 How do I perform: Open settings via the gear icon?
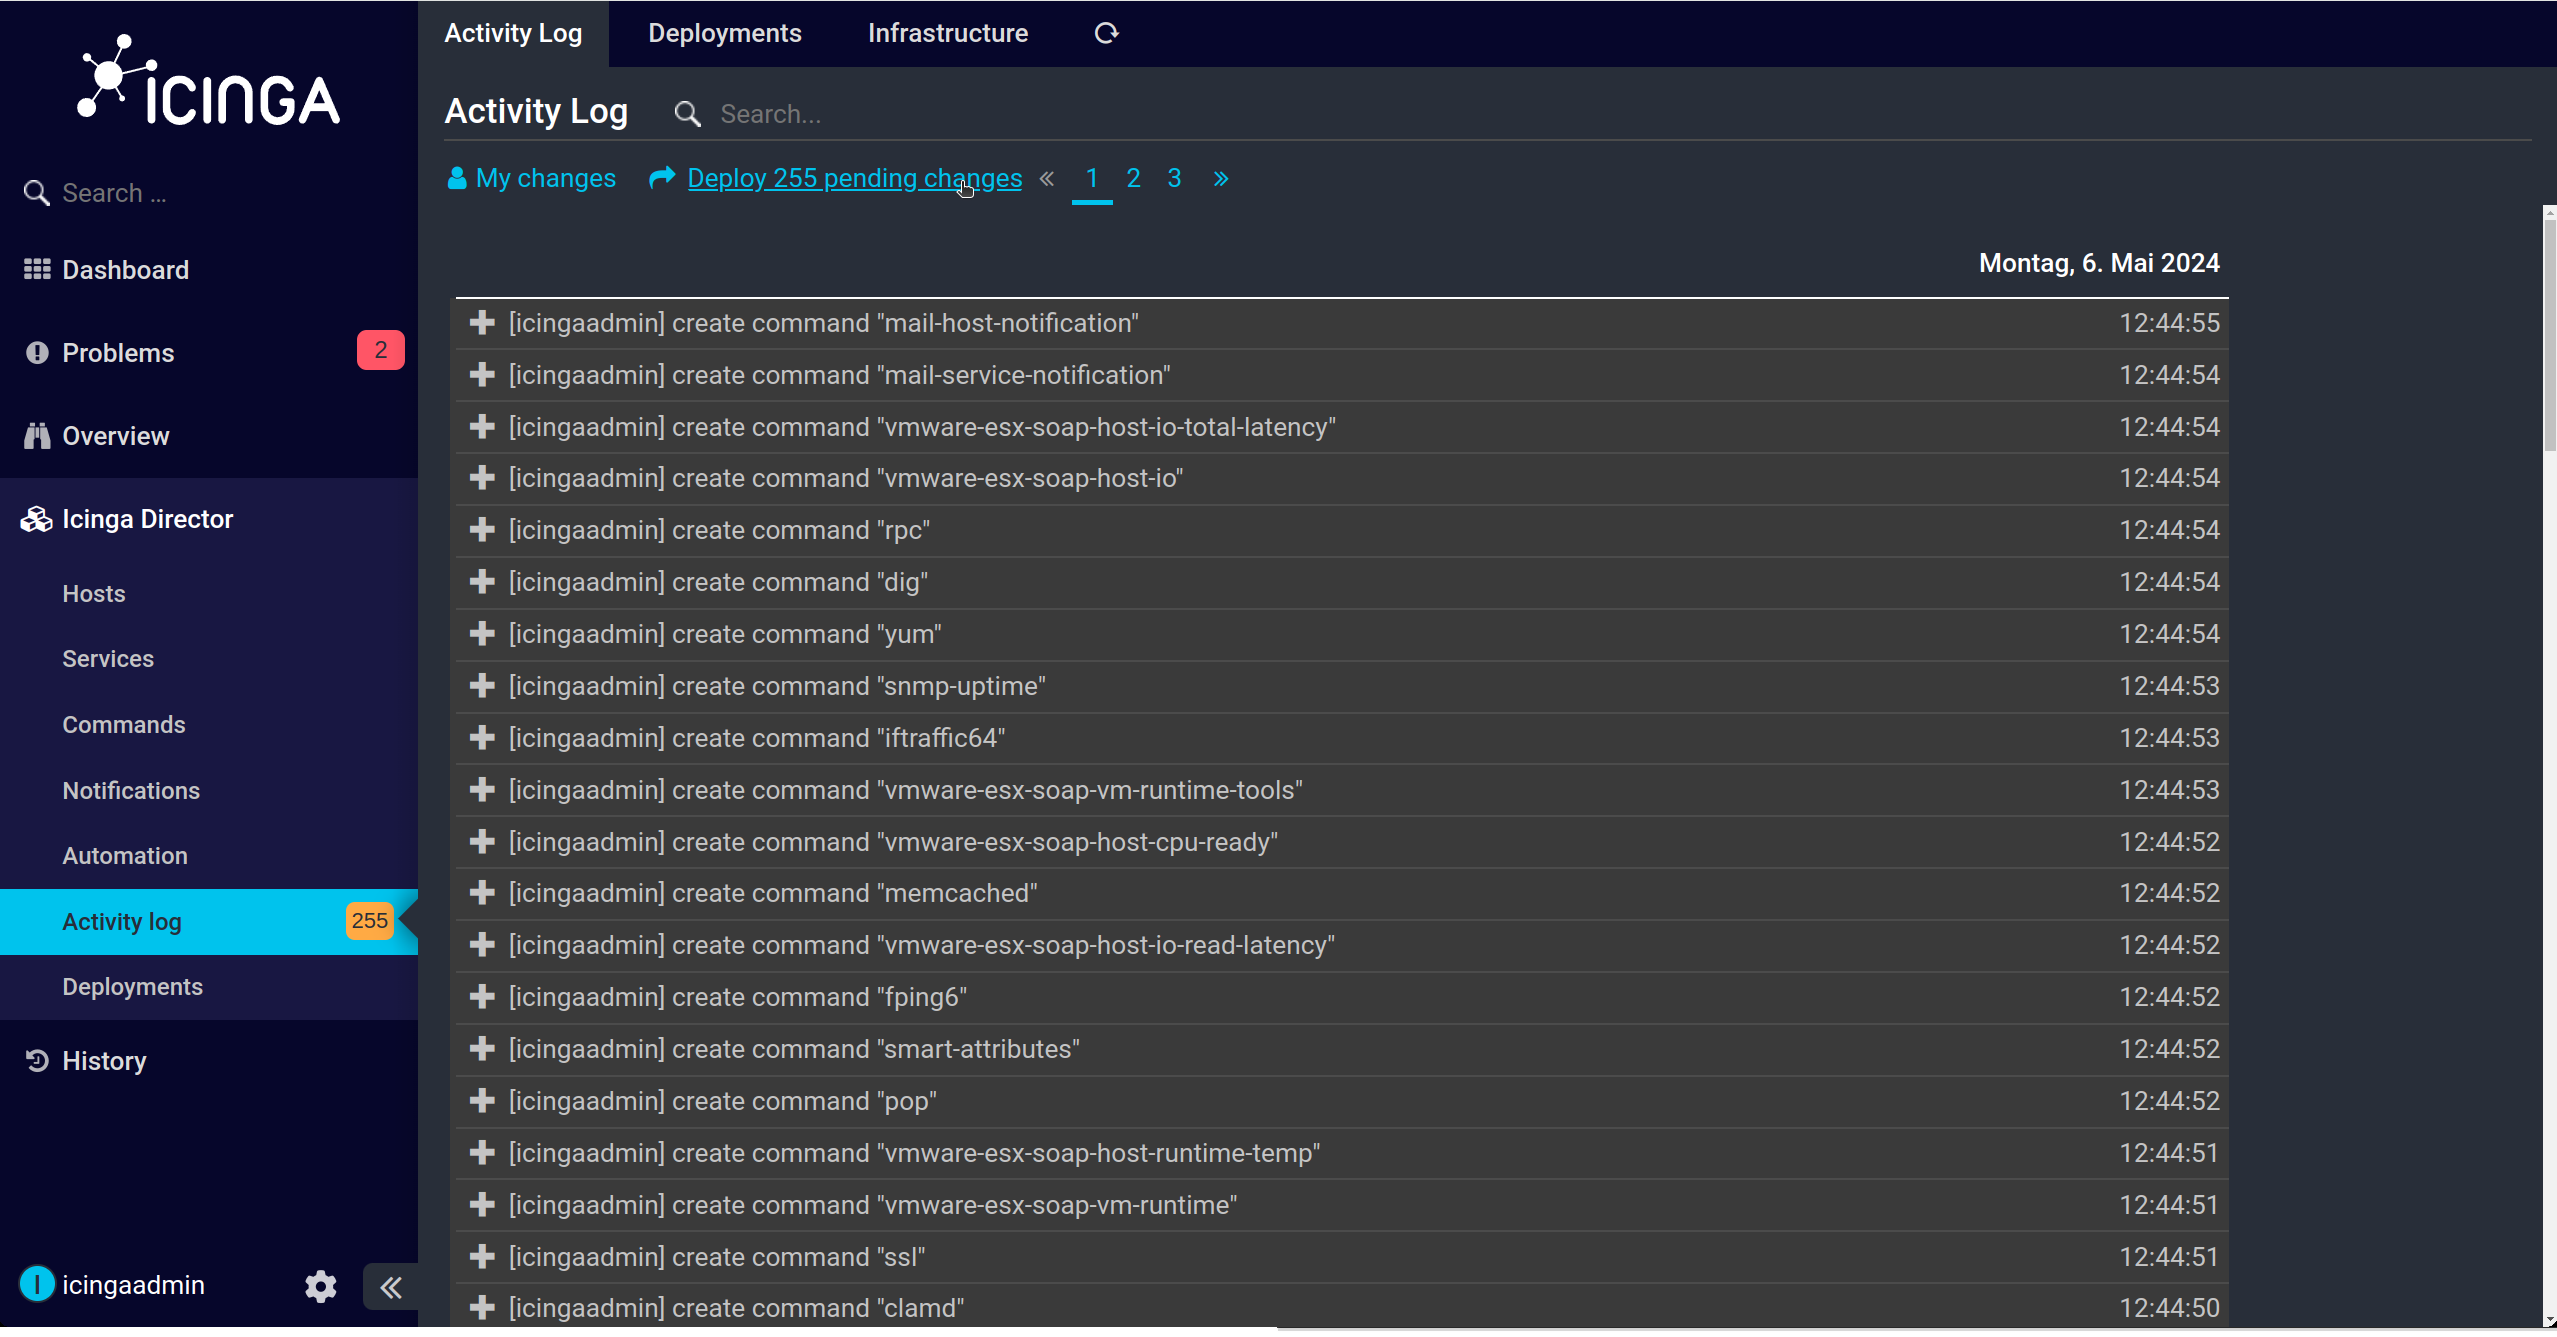pos(321,1286)
